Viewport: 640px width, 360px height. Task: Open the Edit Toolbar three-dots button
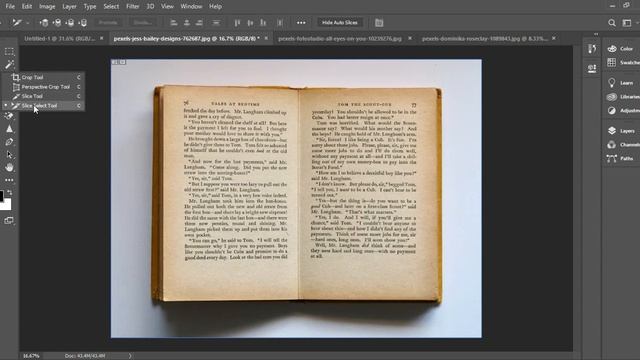pos(9,180)
